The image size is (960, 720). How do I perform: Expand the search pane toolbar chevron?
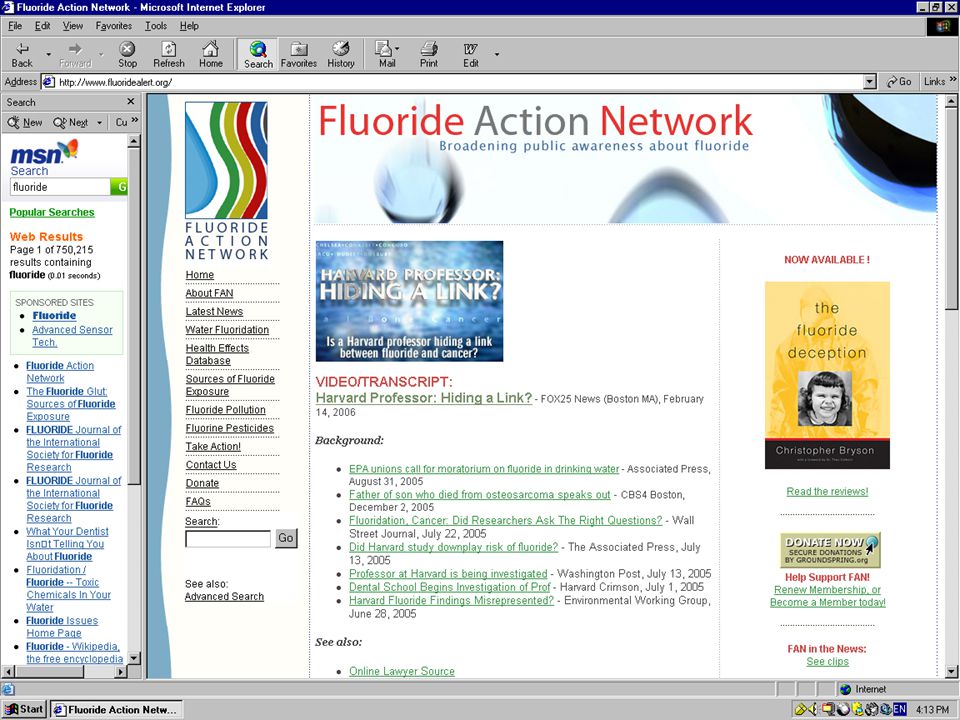pyautogui.click(x=135, y=121)
